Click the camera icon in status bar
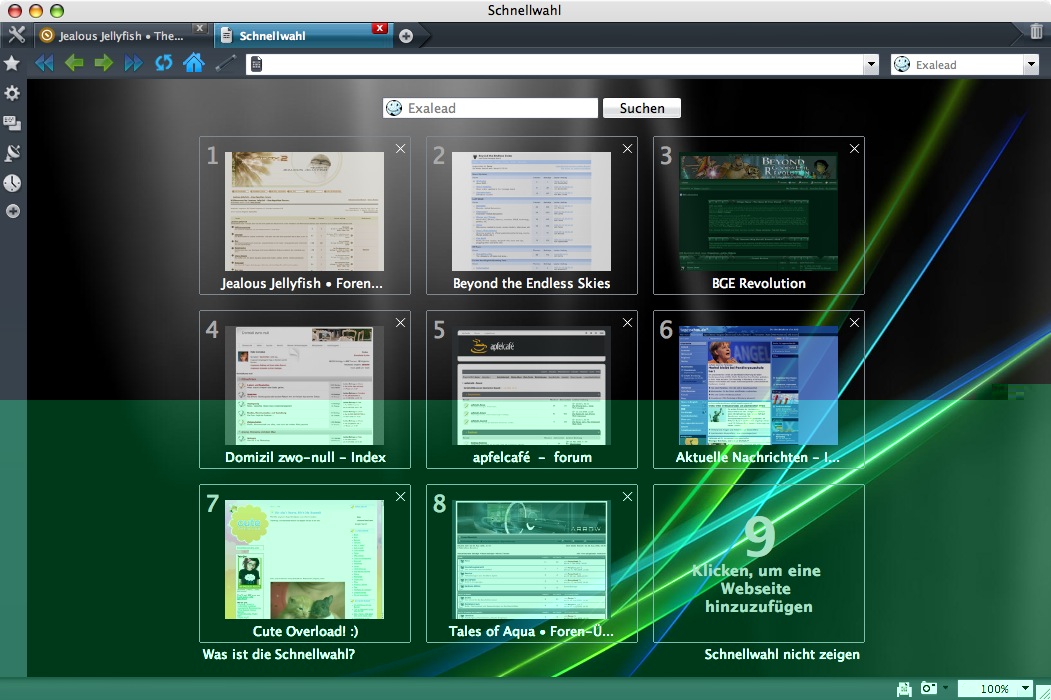 929,688
